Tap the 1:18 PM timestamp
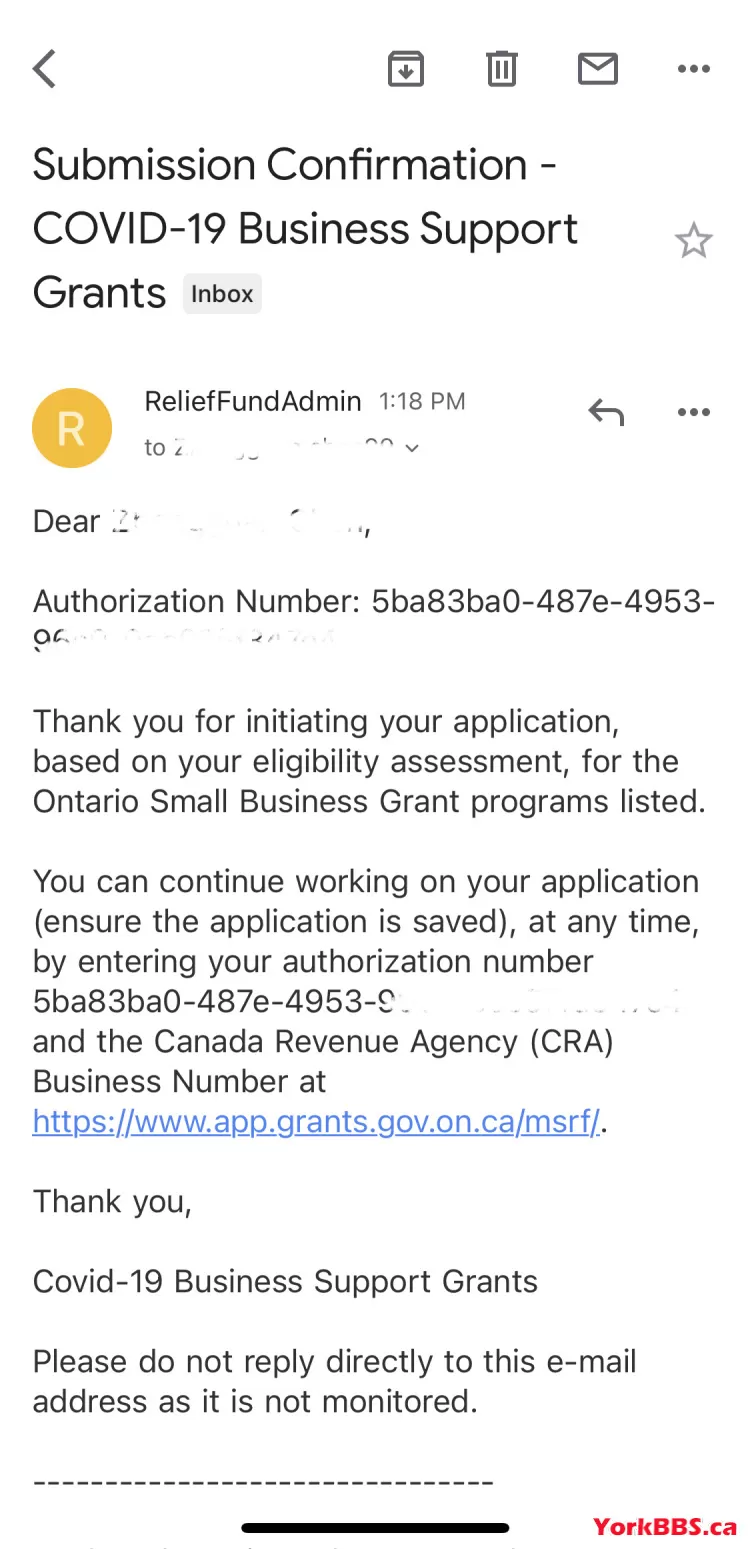The width and height of the screenshot is (750, 1549). [x=422, y=402]
